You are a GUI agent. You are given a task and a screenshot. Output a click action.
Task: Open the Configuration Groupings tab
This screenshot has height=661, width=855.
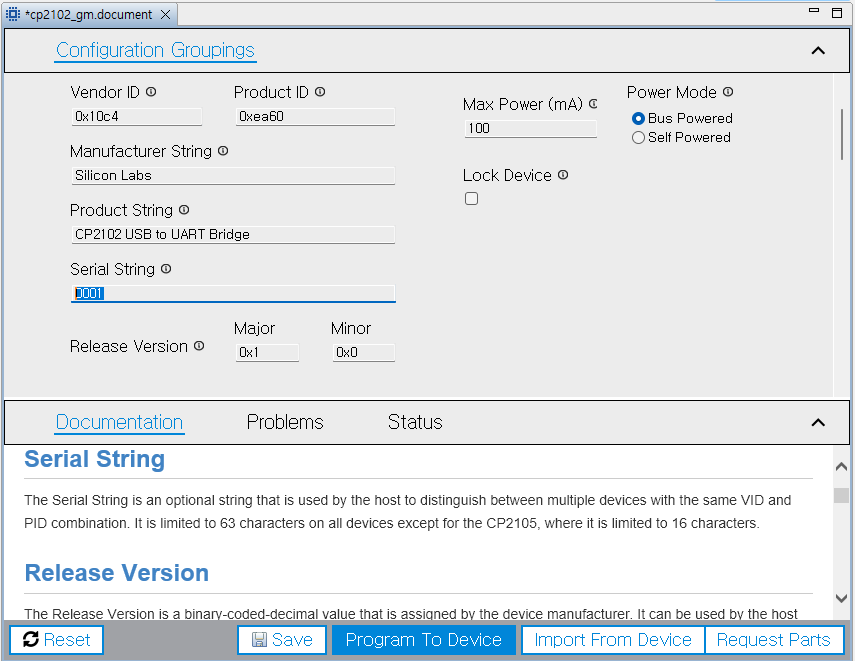155,50
